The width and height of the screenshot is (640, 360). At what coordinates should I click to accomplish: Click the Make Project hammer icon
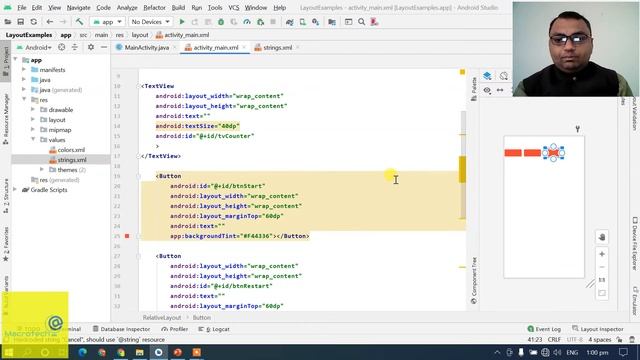coord(79,22)
